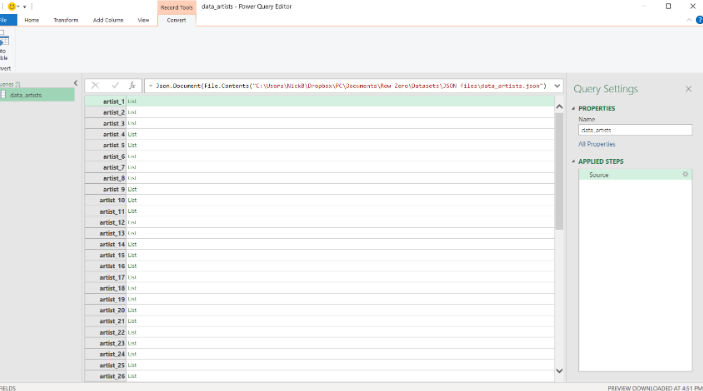Open the List link for artist_14

[132, 244]
